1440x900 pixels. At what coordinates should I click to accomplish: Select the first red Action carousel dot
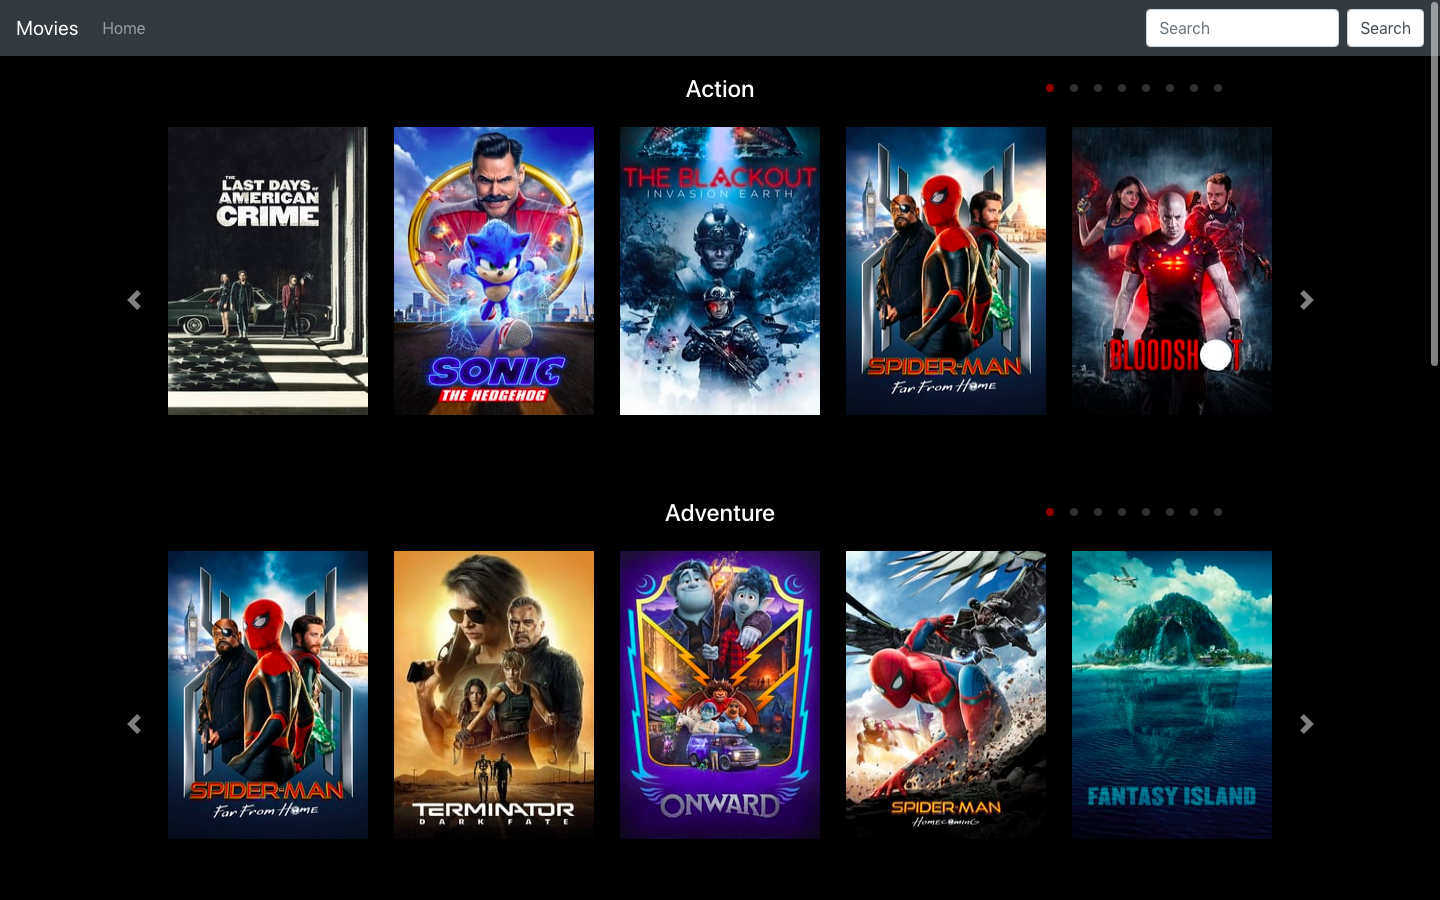(1050, 88)
